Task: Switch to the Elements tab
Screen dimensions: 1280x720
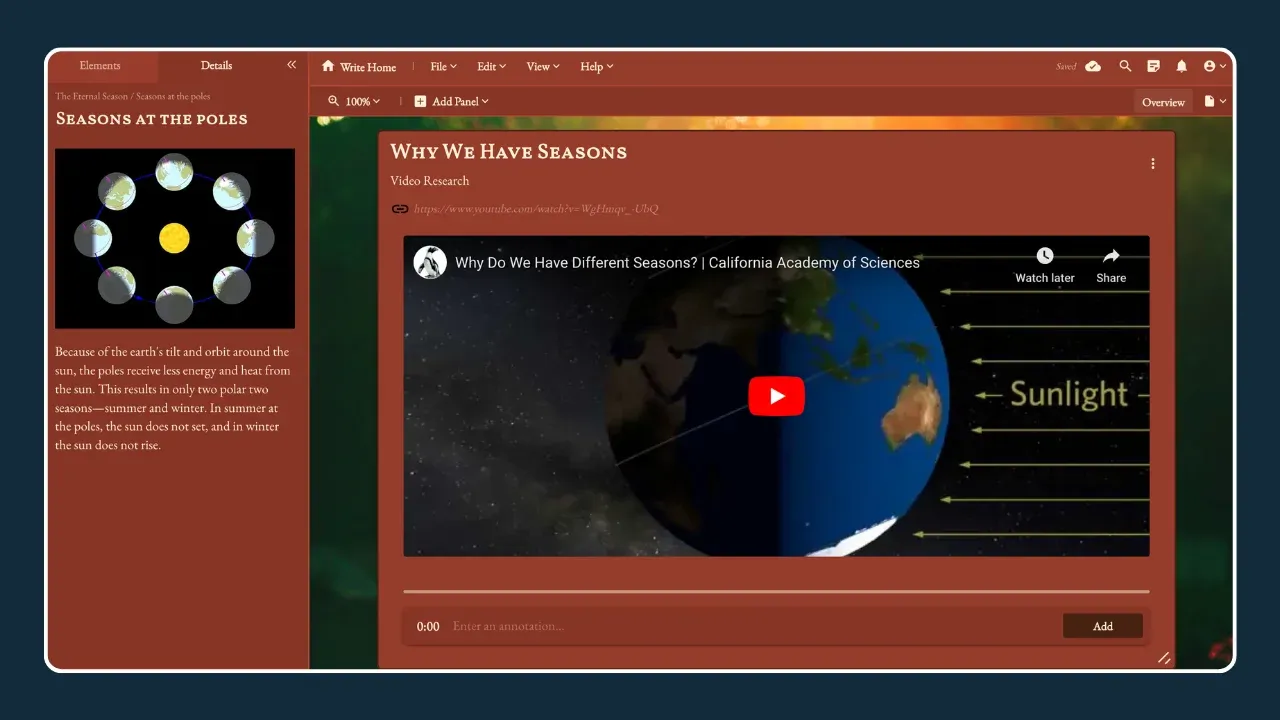Action: pos(100,66)
